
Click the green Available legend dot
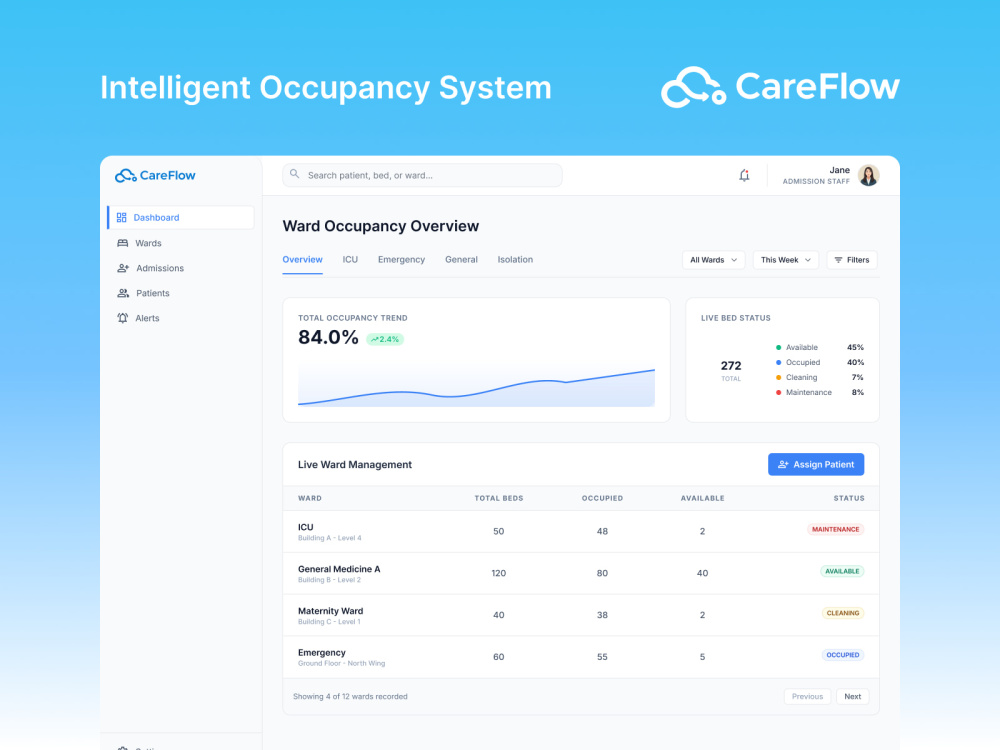coord(778,348)
